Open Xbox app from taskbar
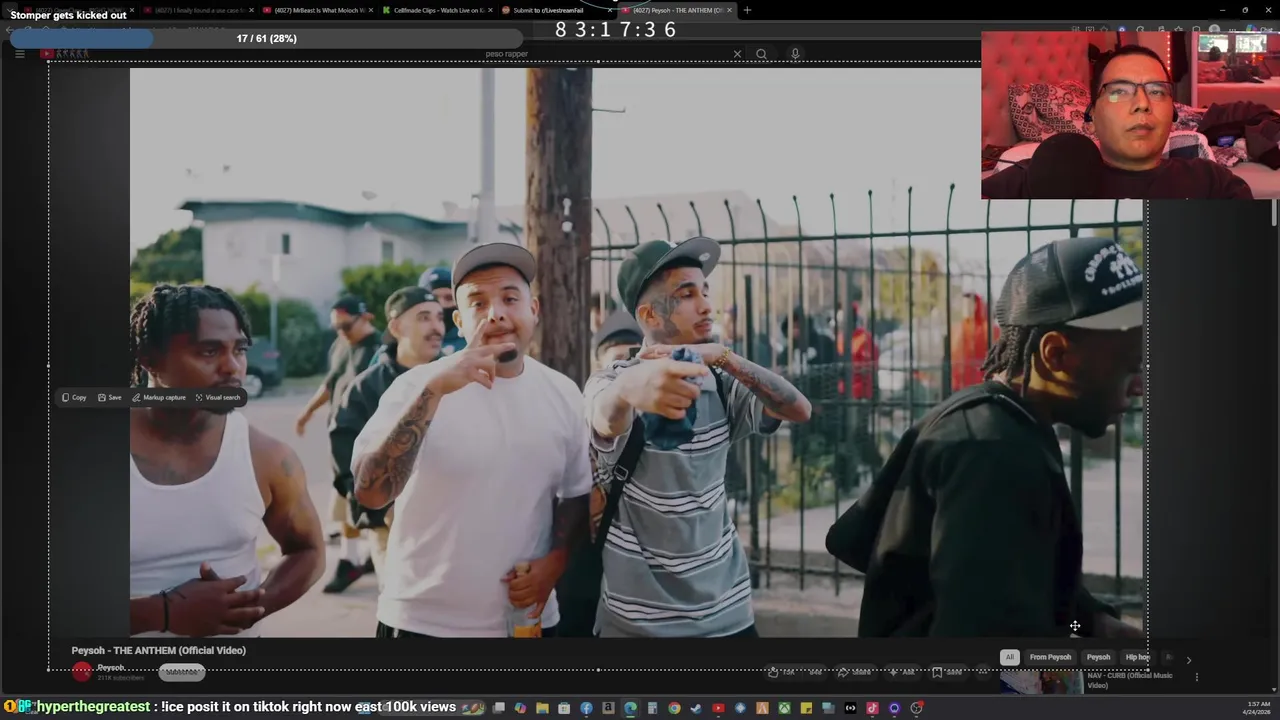The height and width of the screenshot is (720, 1280). click(784, 708)
